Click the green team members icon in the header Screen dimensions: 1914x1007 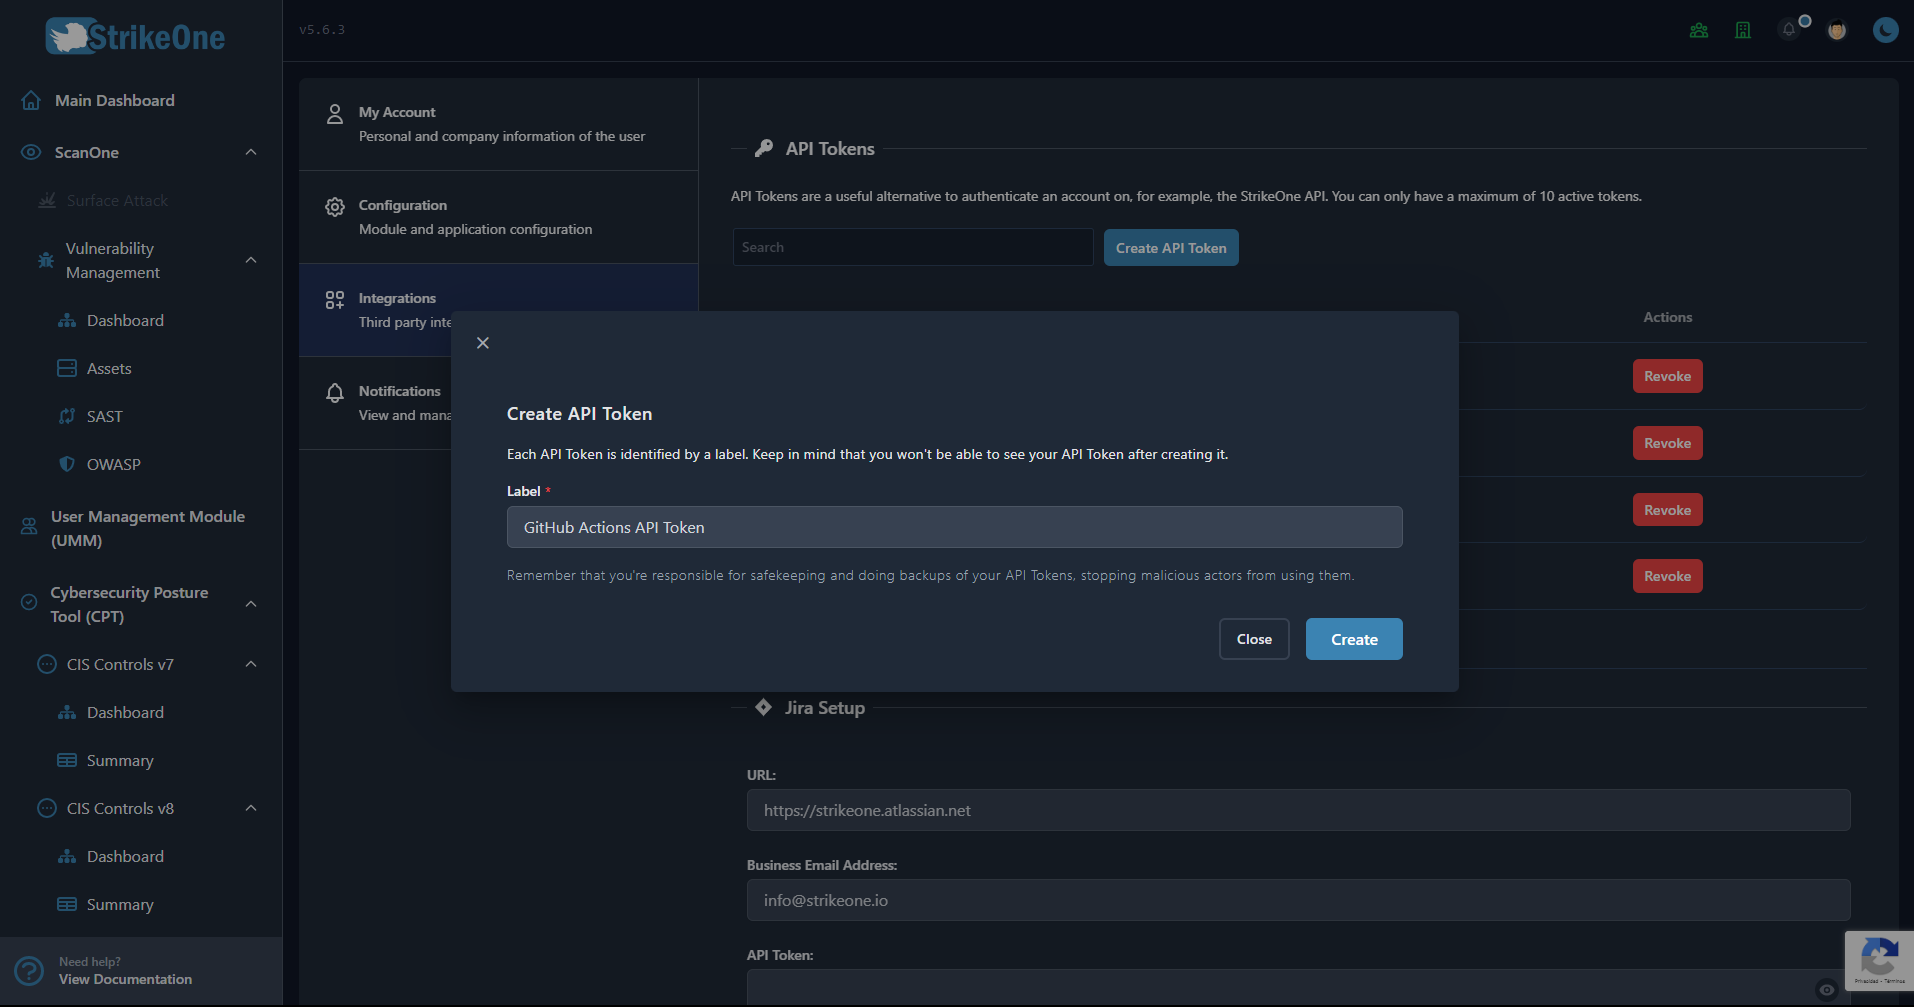tap(1697, 30)
